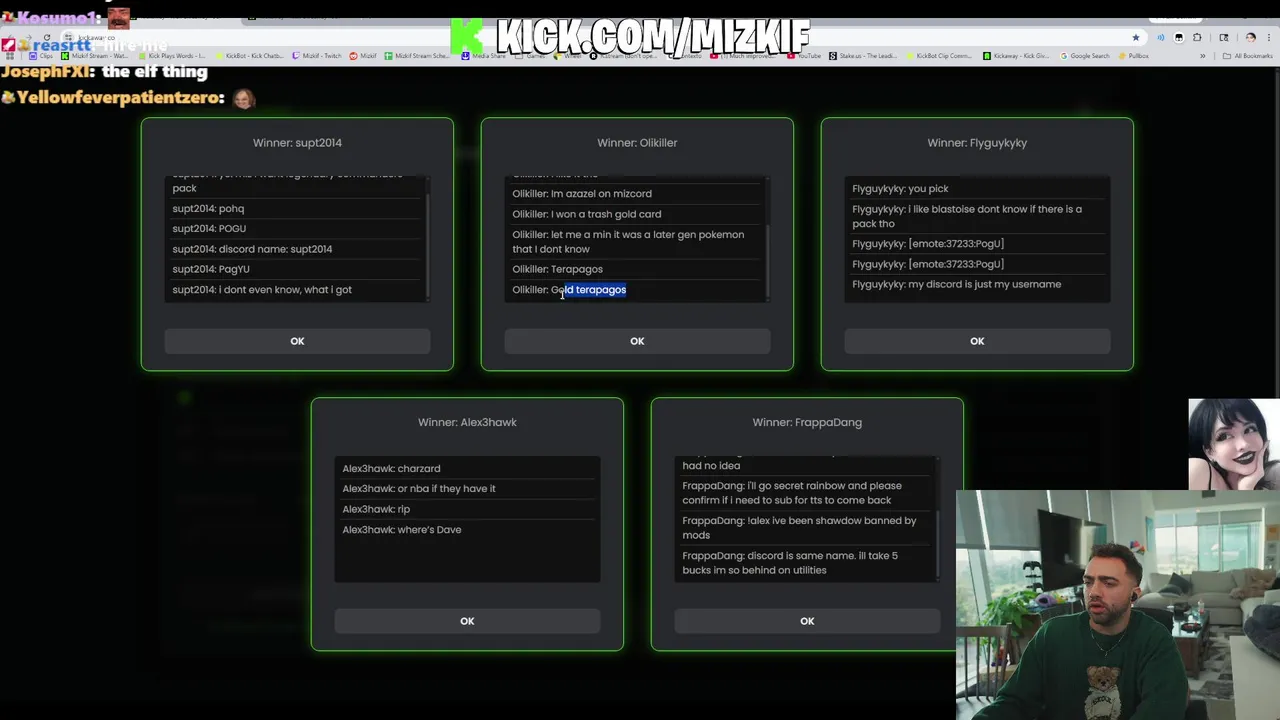Viewport: 1280px width, 720px height.
Task: Open the browser profile avatar
Action: pos(1250,38)
